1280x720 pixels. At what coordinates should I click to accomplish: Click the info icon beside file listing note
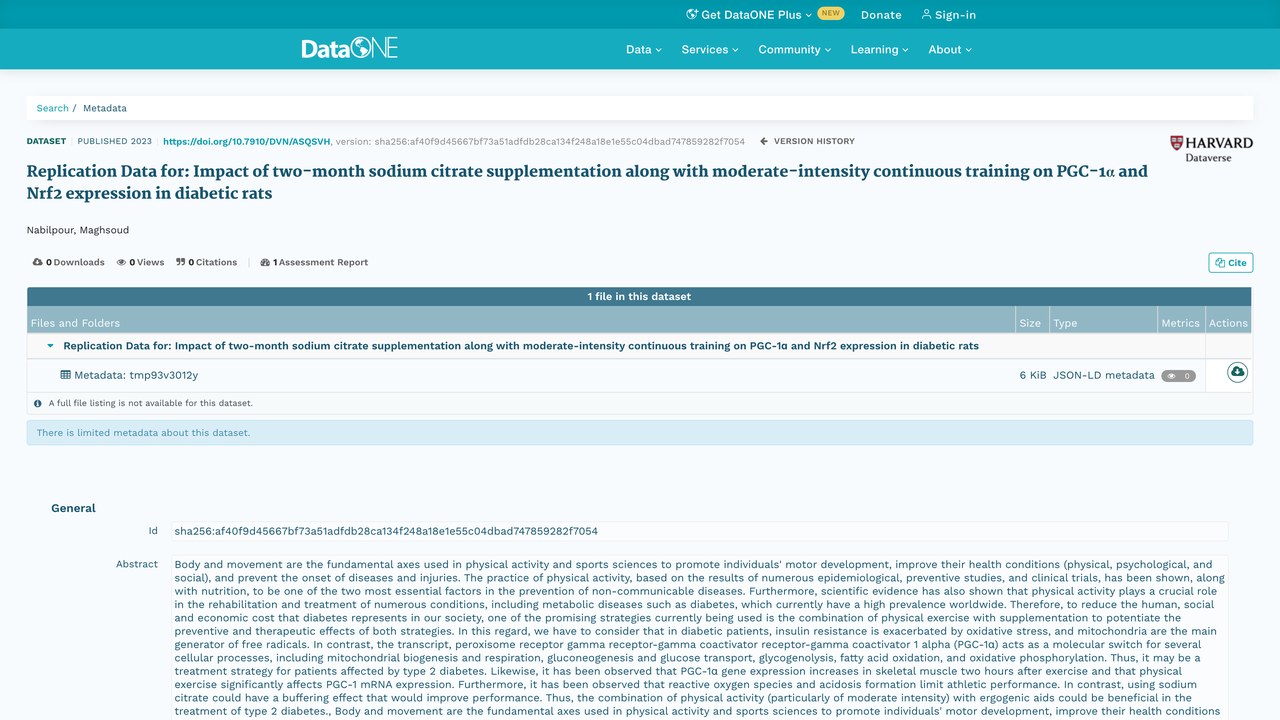[38, 403]
